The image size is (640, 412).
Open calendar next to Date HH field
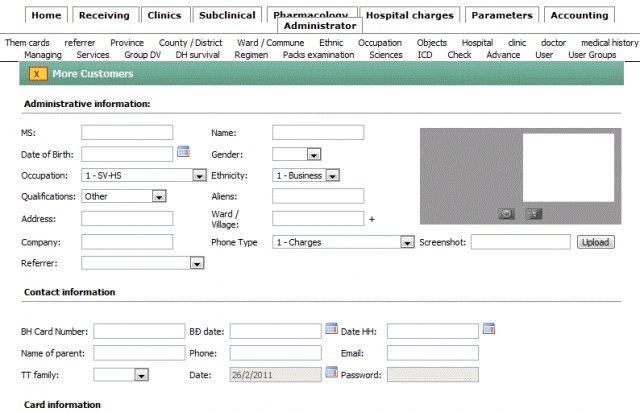pos(489,329)
